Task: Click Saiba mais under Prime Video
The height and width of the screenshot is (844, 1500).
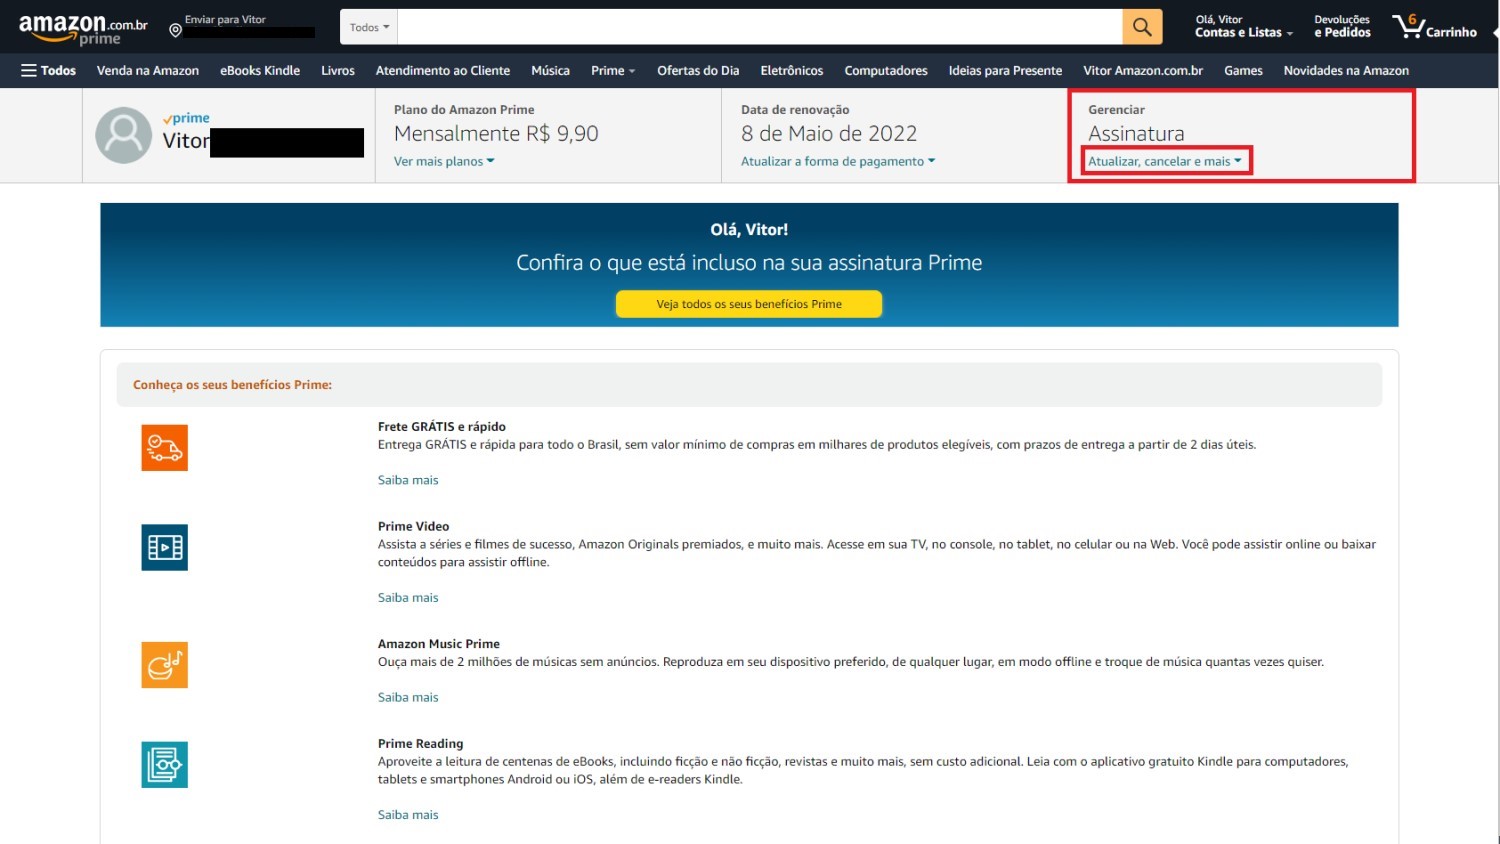Action: click(408, 598)
